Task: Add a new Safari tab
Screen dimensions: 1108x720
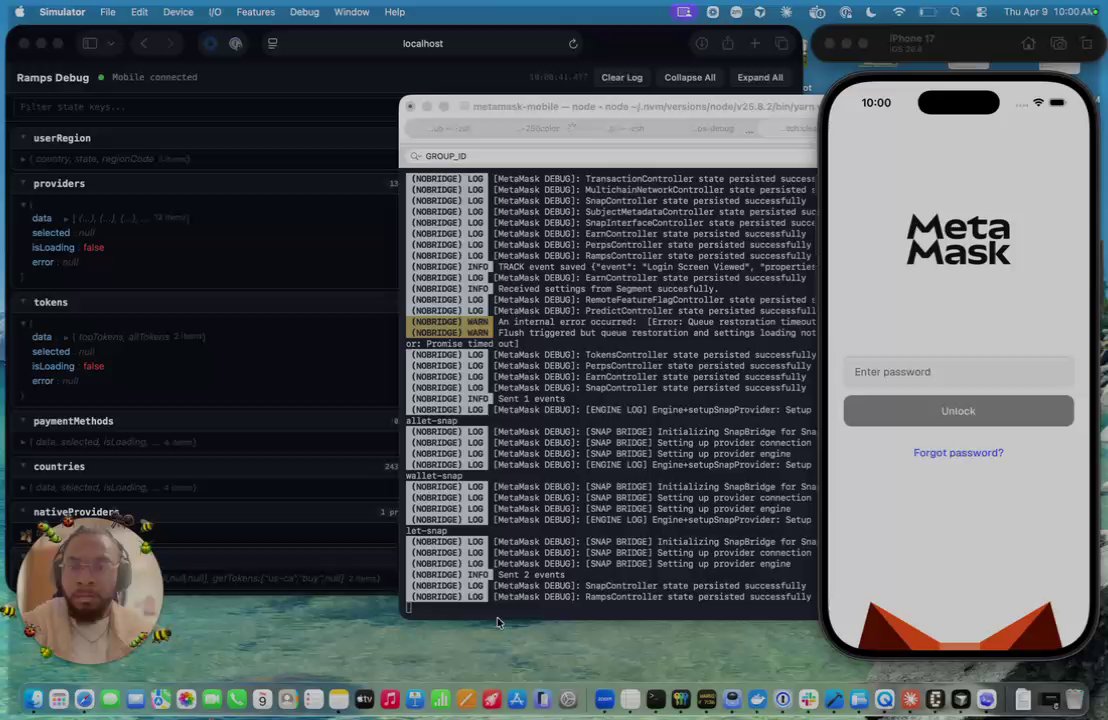Action: tap(755, 44)
